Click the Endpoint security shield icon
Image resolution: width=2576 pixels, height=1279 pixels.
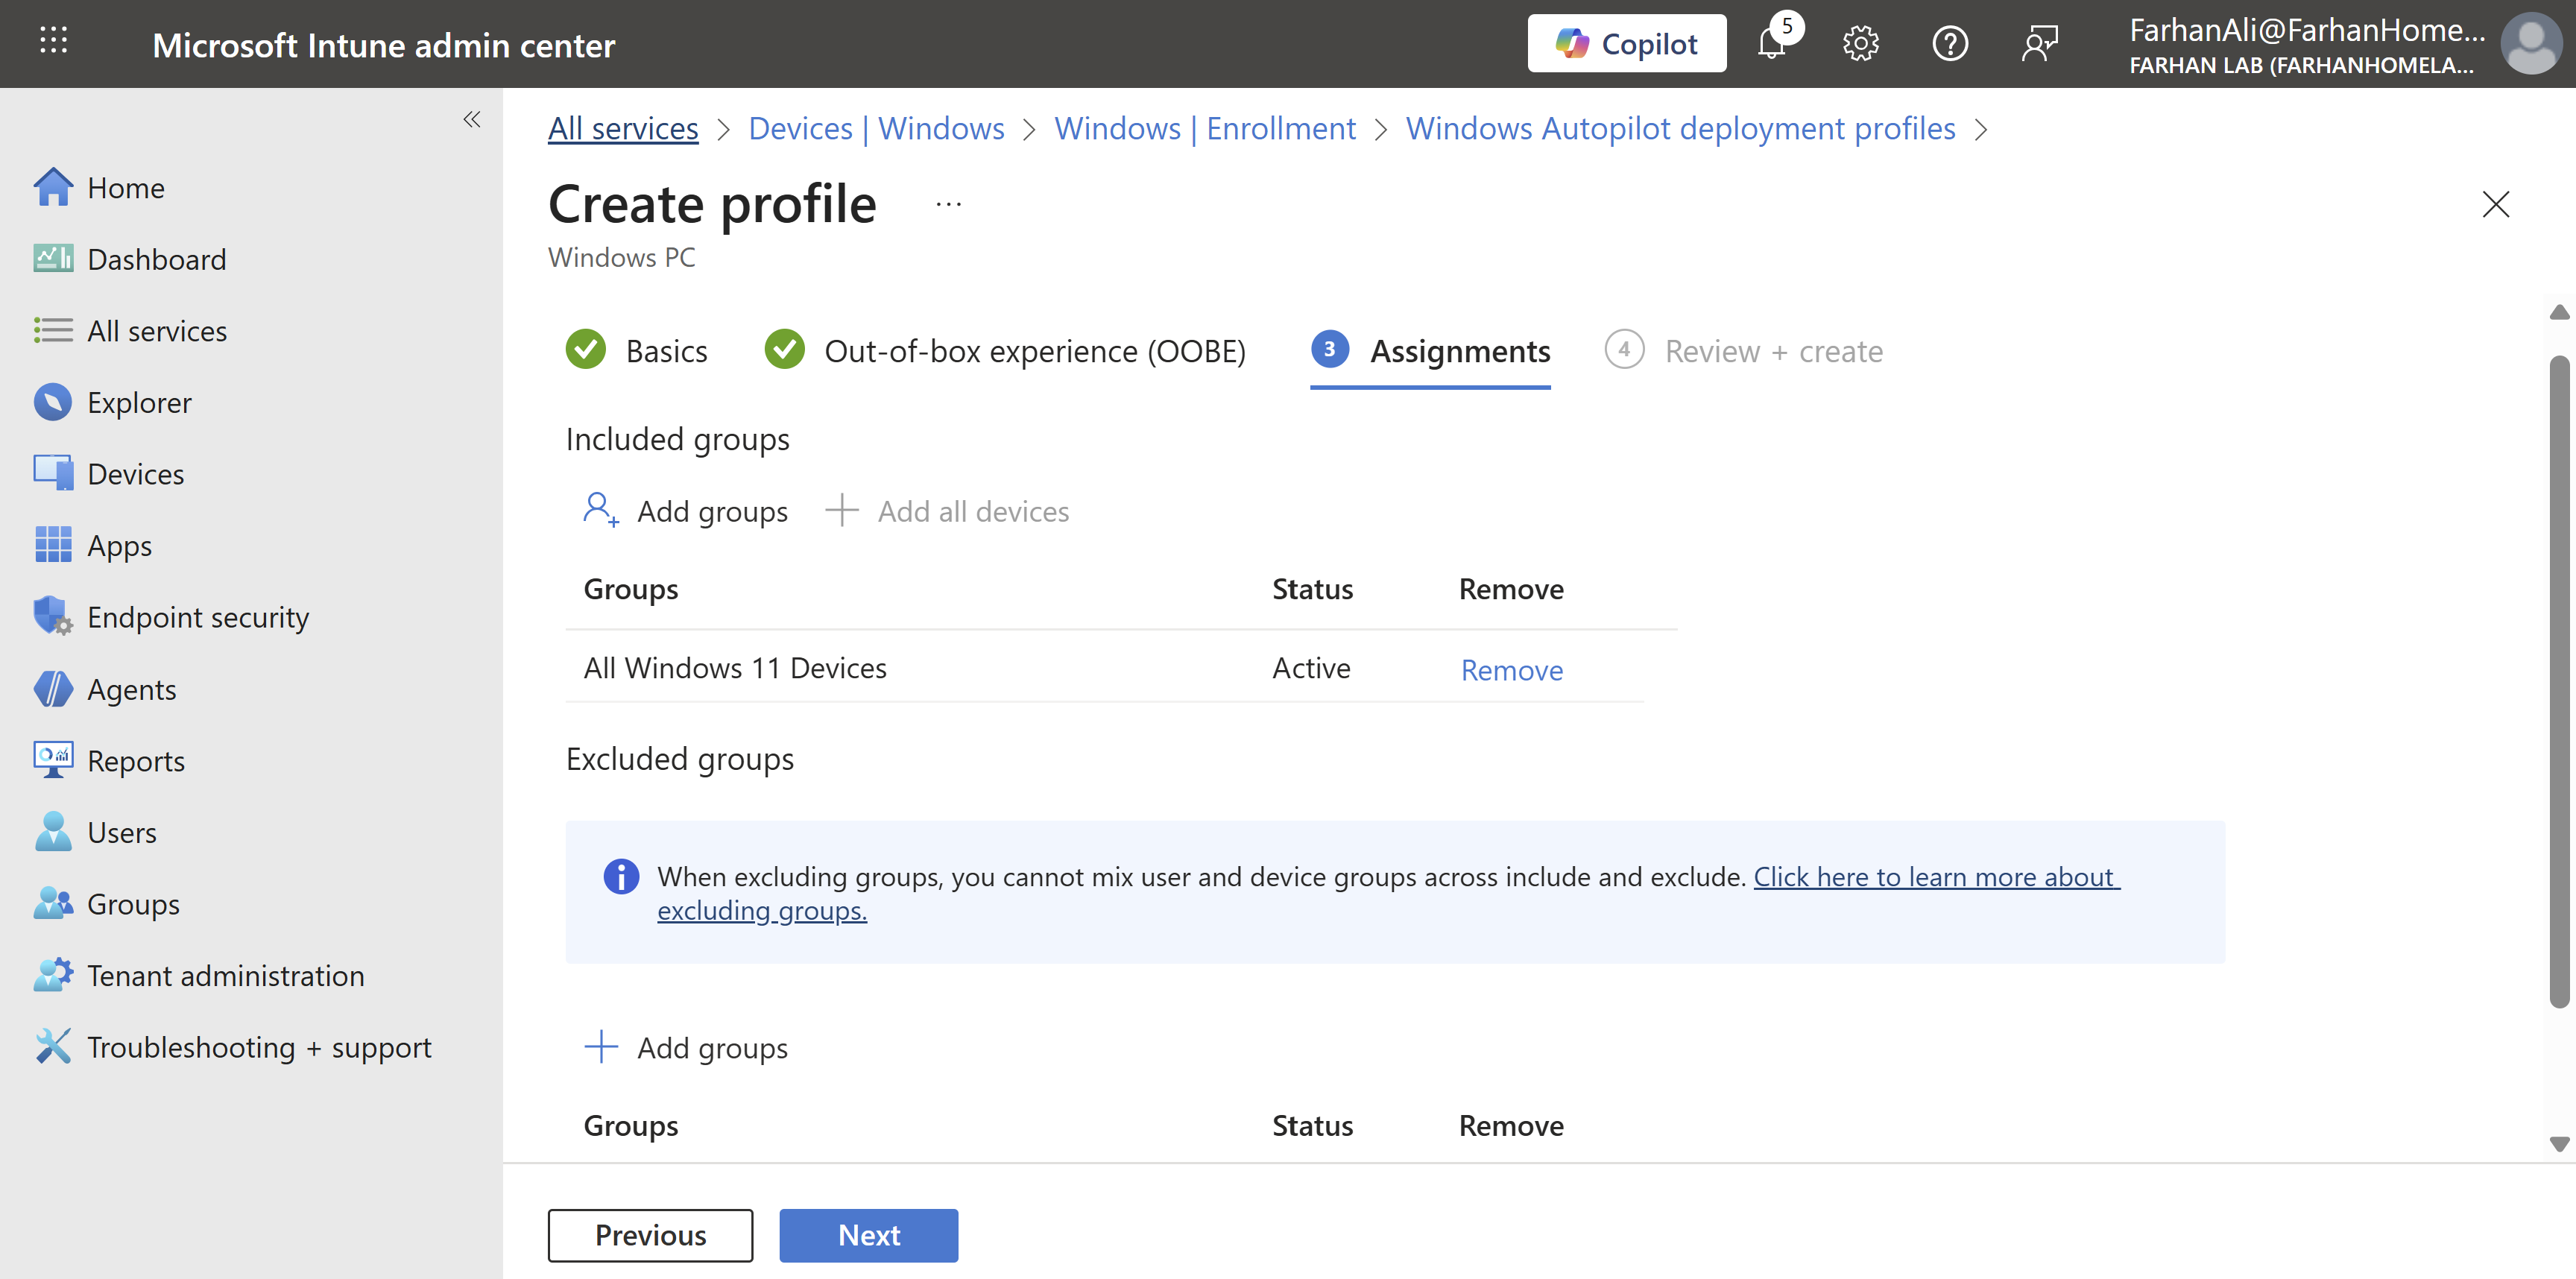[52, 616]
